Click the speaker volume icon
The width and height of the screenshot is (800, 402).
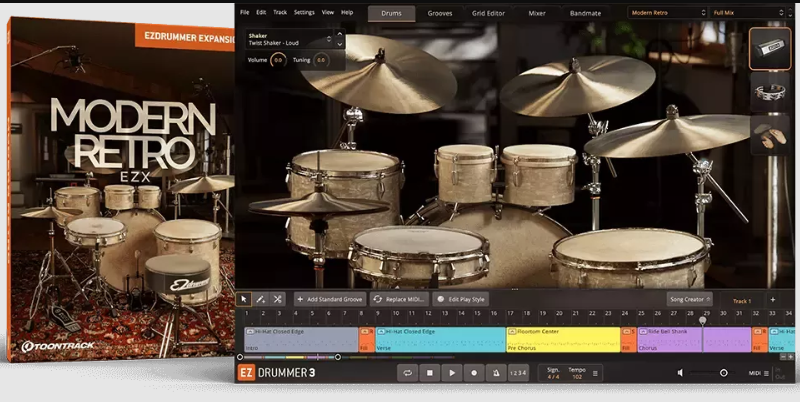coord(680,373)
